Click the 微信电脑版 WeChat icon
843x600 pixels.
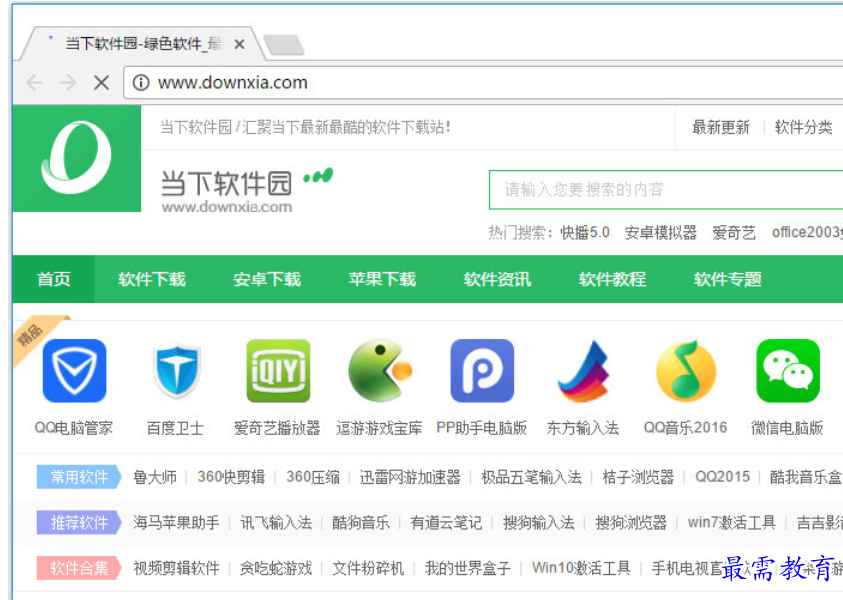788,370
